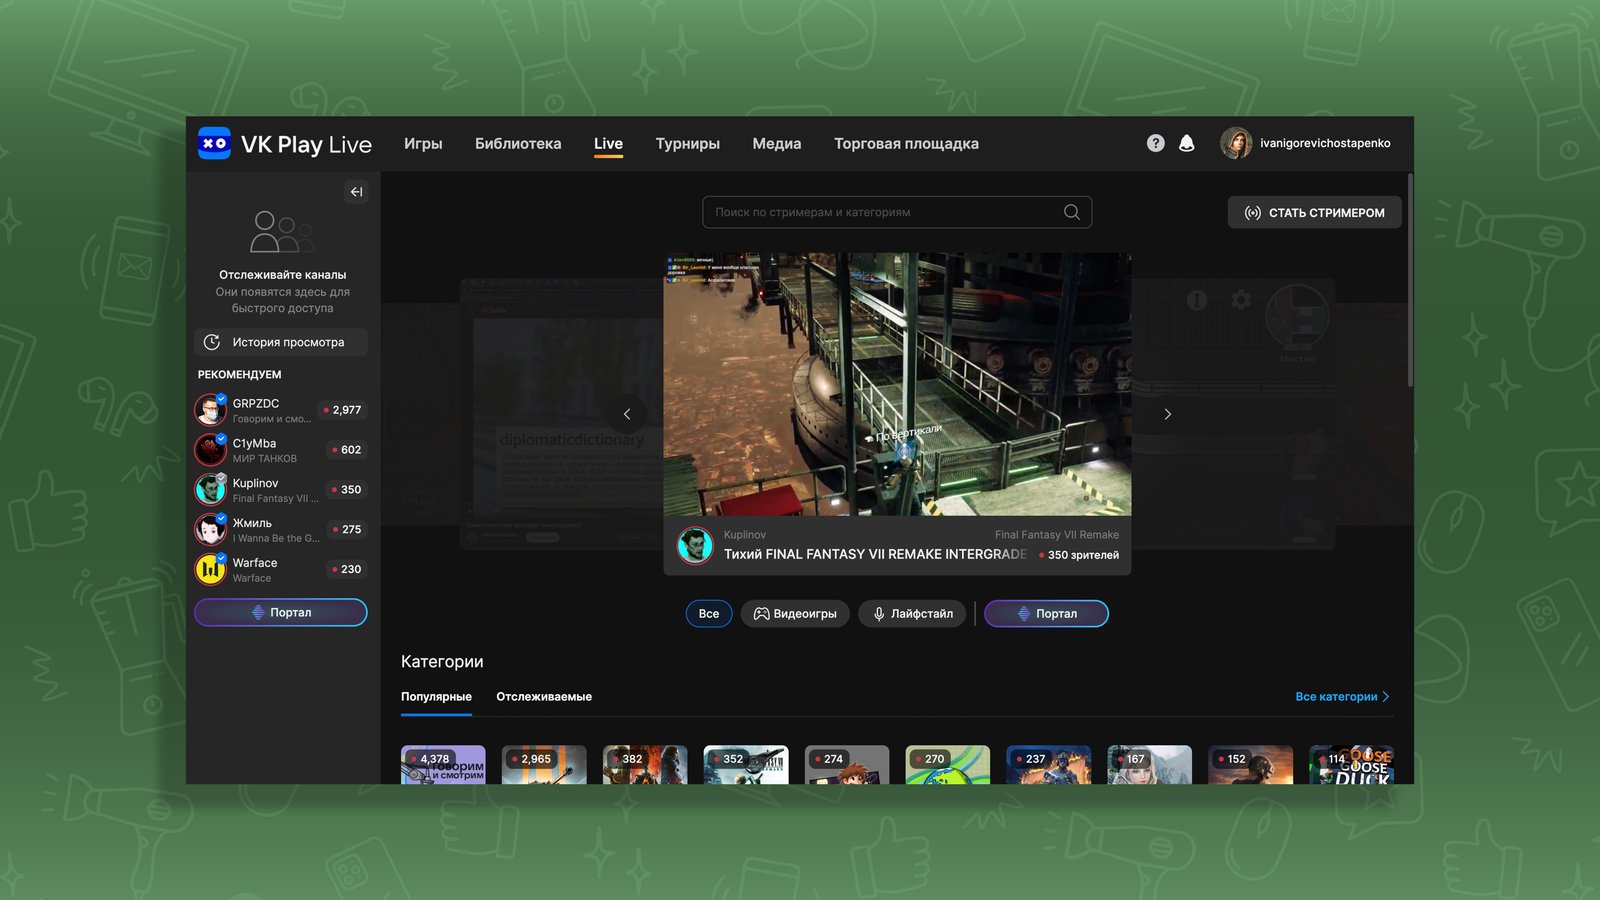Screen dimensions: 1600x900
Task: Open the category thumbnail with 382 viewers
Action: click(645, 765)
